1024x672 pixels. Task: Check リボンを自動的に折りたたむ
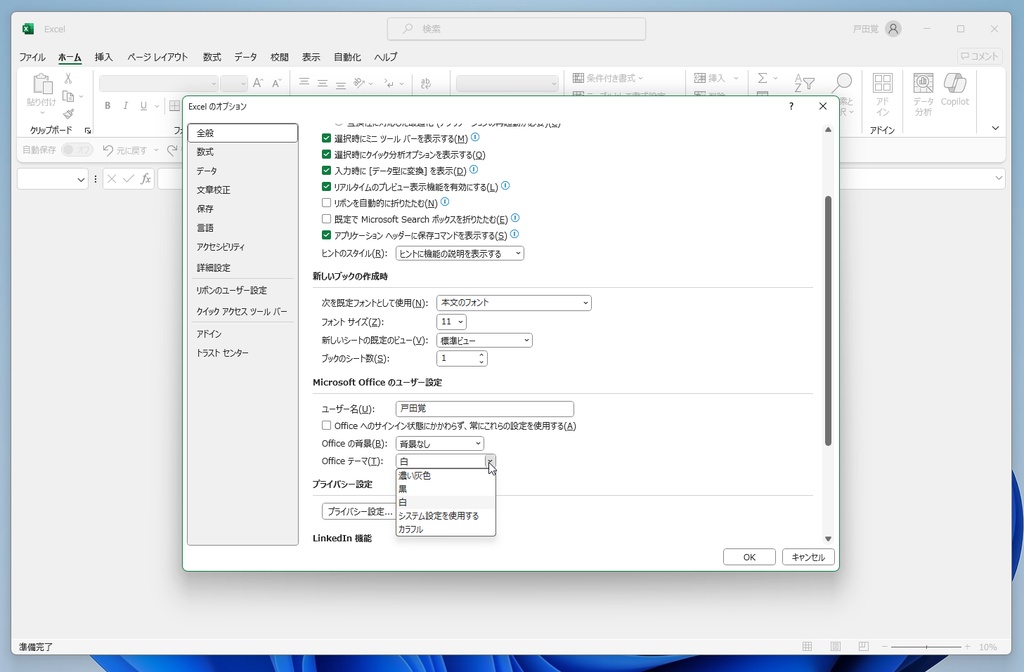coord(327,203)
